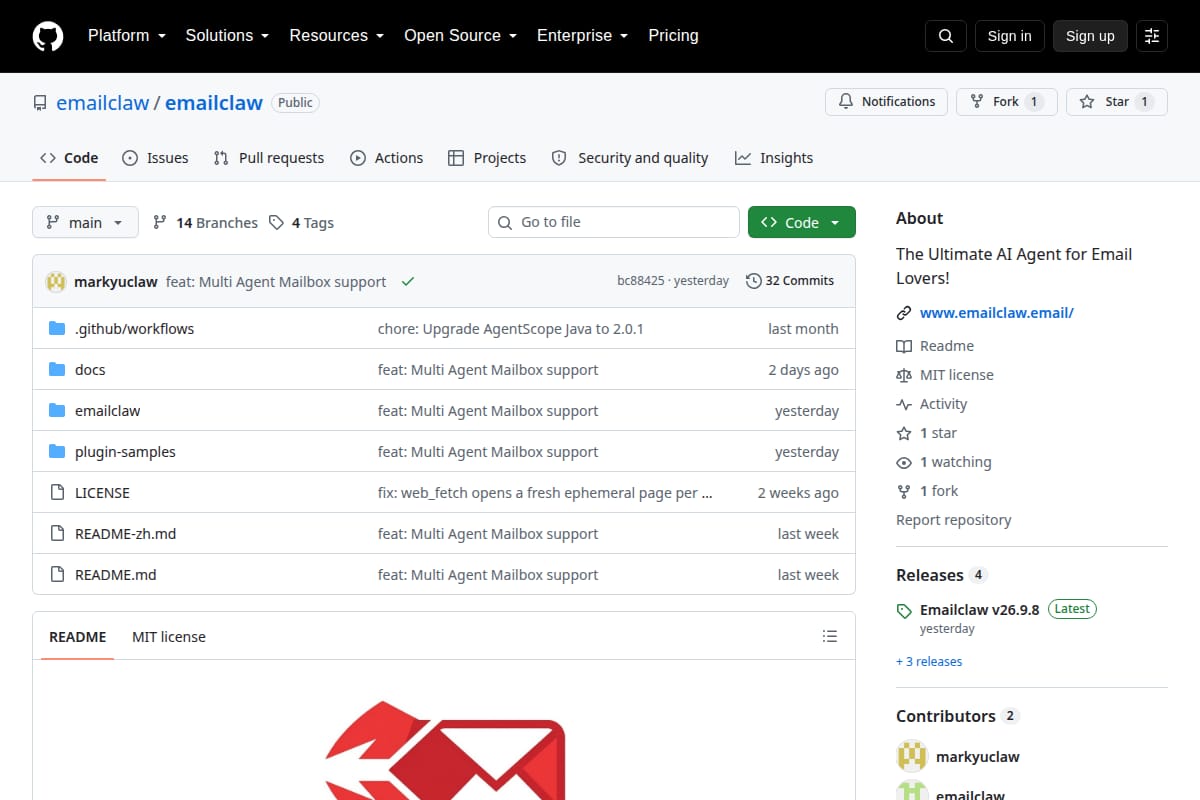Click the repository book icon beside emailclaw
This screenshot has height=800, width=1200.
tap(40, 103)
